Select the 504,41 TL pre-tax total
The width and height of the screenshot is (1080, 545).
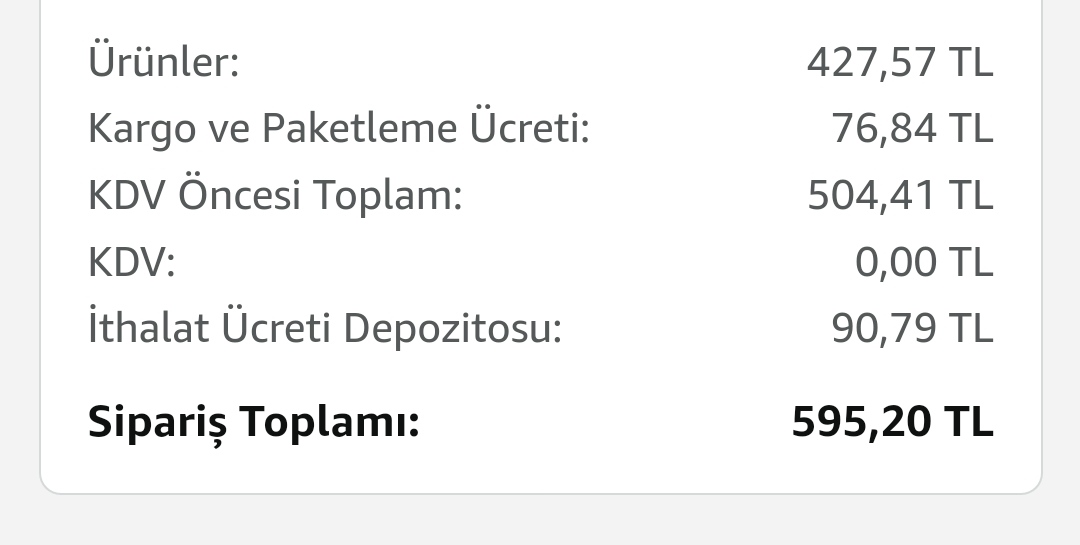(899, 195)
